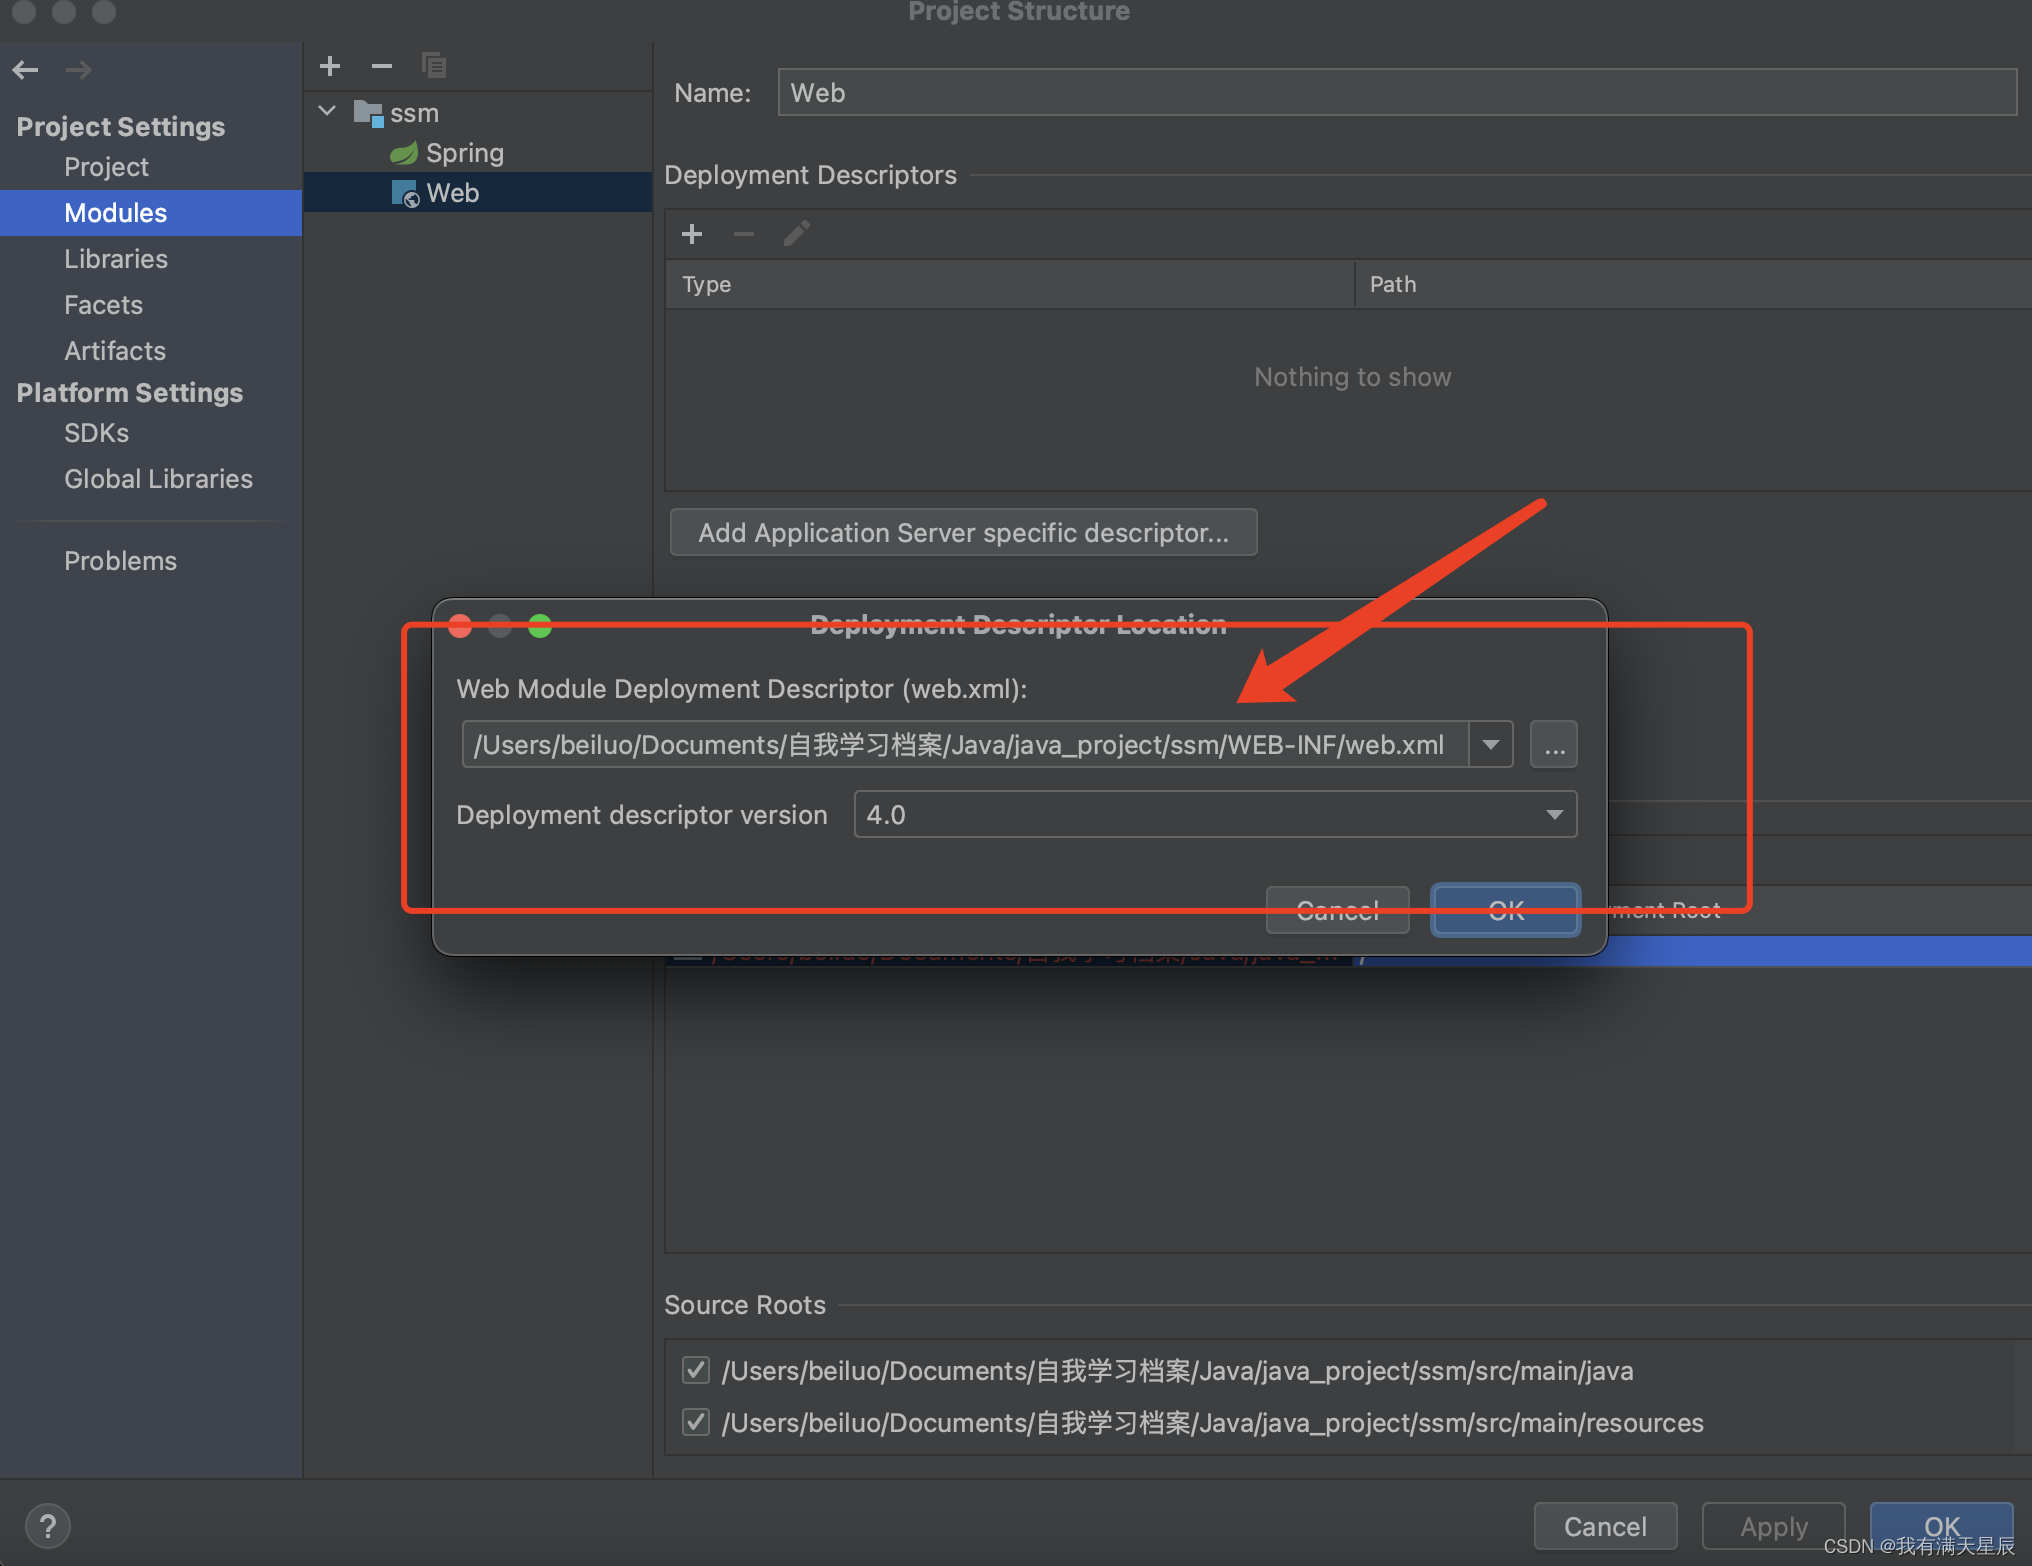2032x1566 pixels.
Task: Click into the Name text field
Action: click(1396, 92)
